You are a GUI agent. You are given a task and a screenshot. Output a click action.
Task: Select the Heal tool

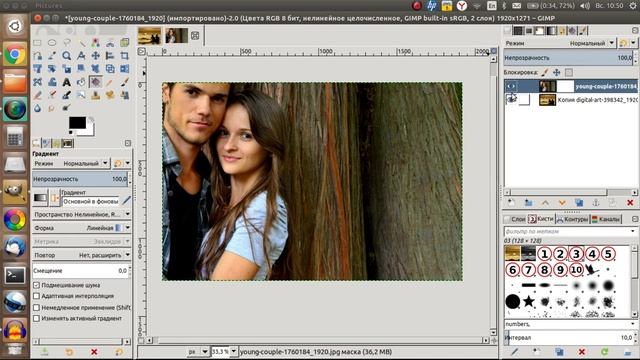coord(110,95)
